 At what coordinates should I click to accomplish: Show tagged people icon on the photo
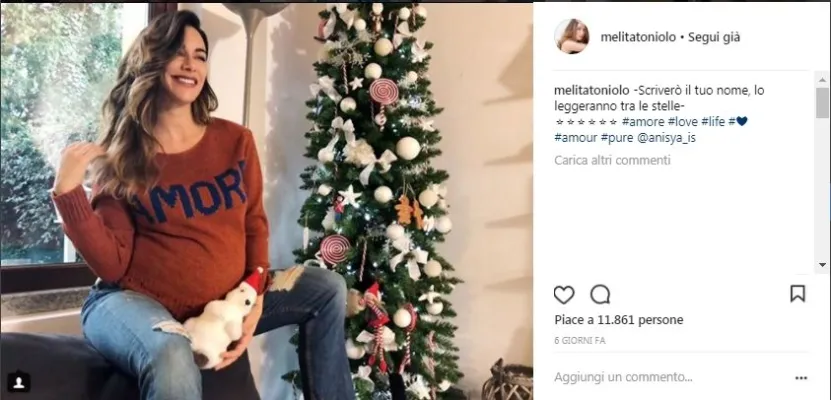click(x=18, y=382)
